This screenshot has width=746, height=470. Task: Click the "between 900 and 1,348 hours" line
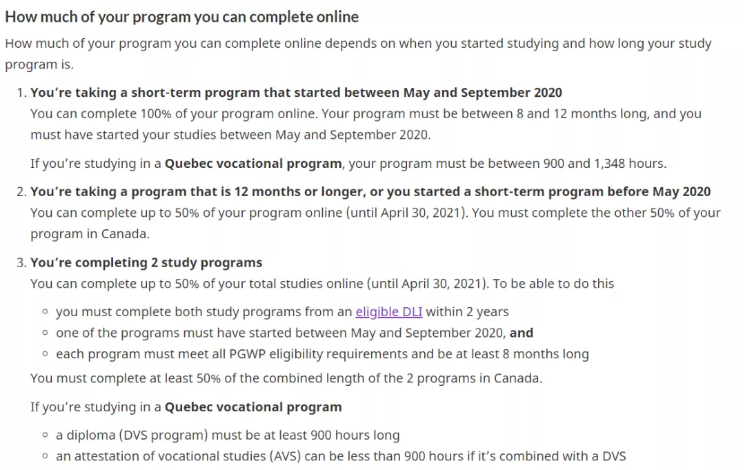tap(347, 163)
